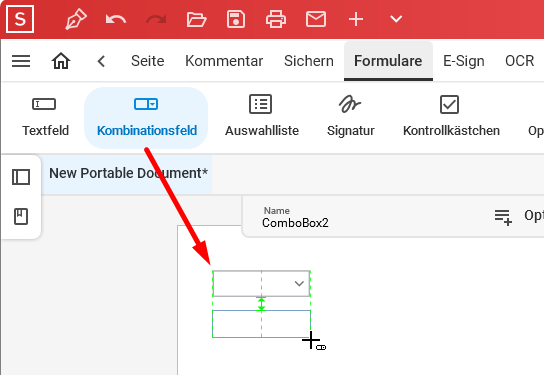Image resolution: width=544 pixels, height=375 pixels.
Task: Open the E-Sign tab
Action: click(x=464, y=61)
